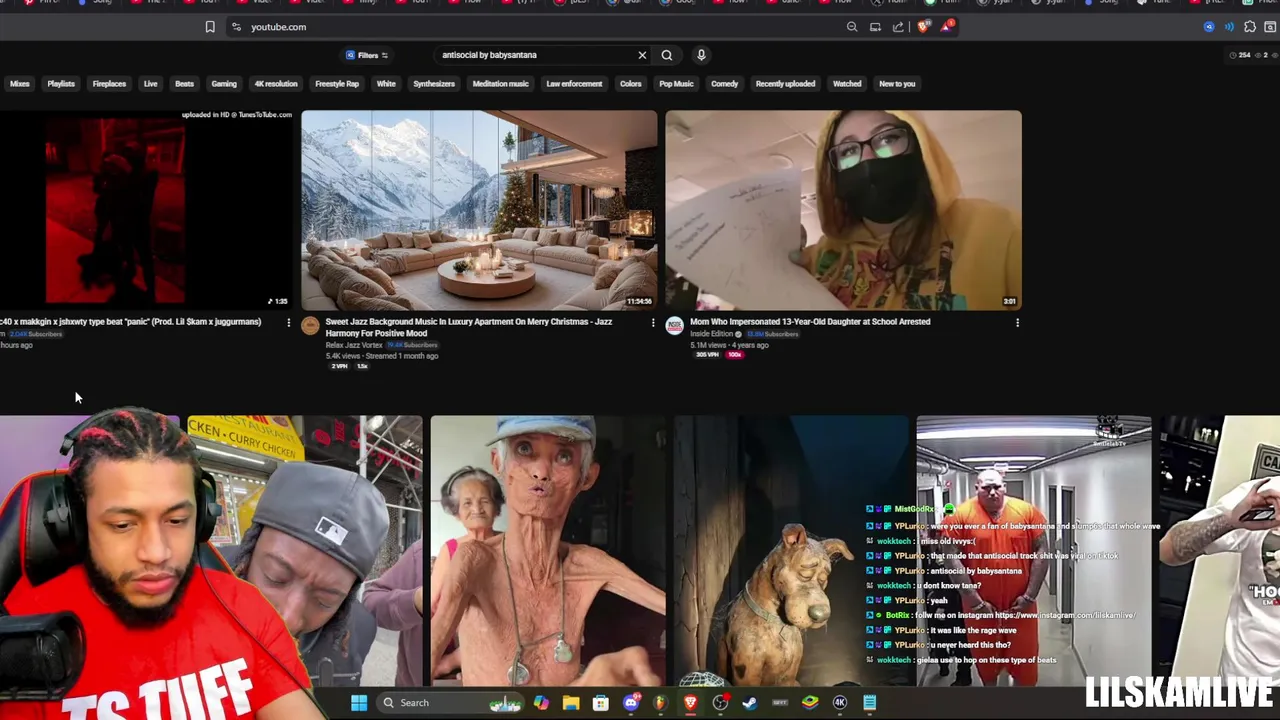Screen dimensions: 1280x720
Task: Open the browser extensions puzzle icon
Action: coord(1250,27)
